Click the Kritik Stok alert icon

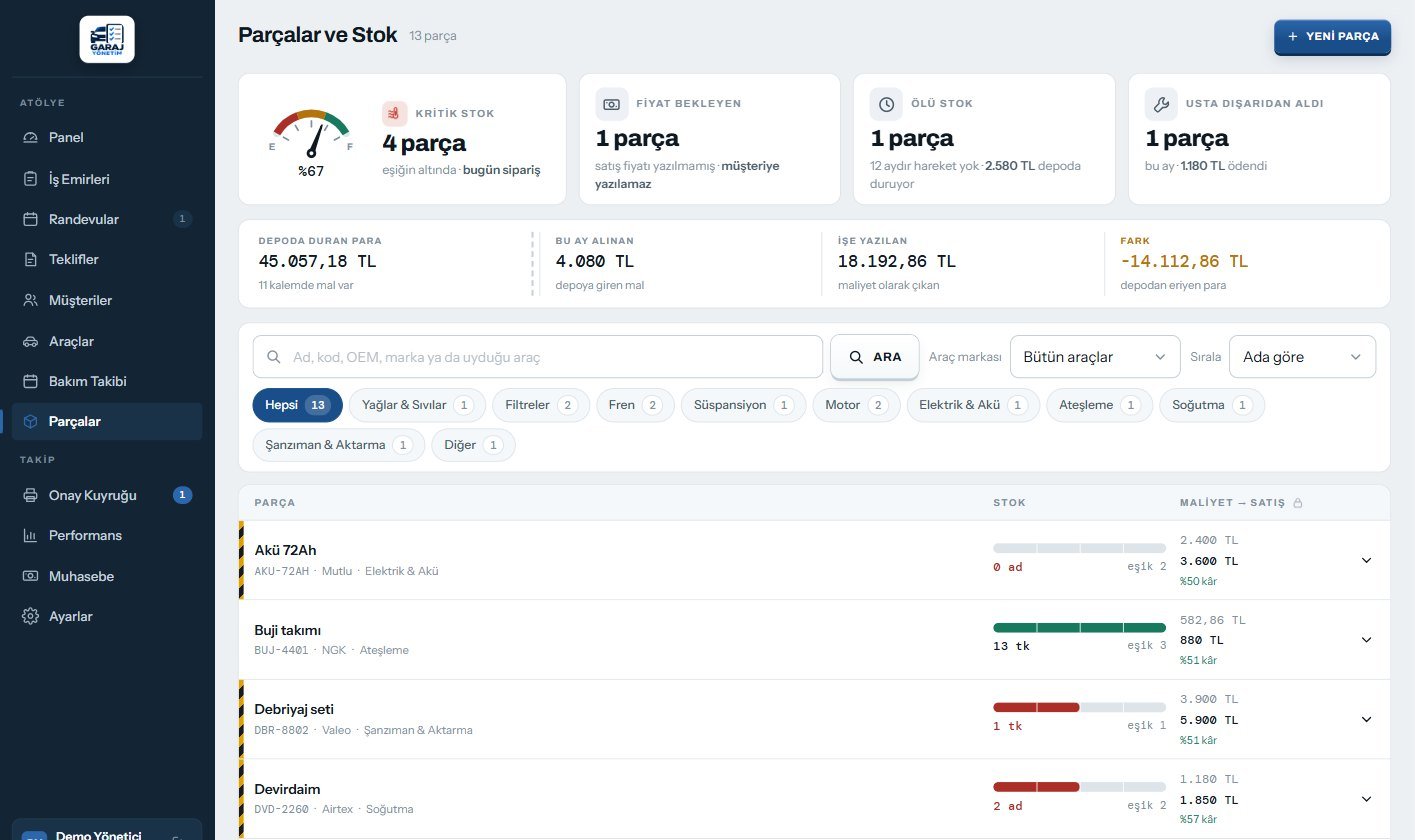click(x=395, y=113)
